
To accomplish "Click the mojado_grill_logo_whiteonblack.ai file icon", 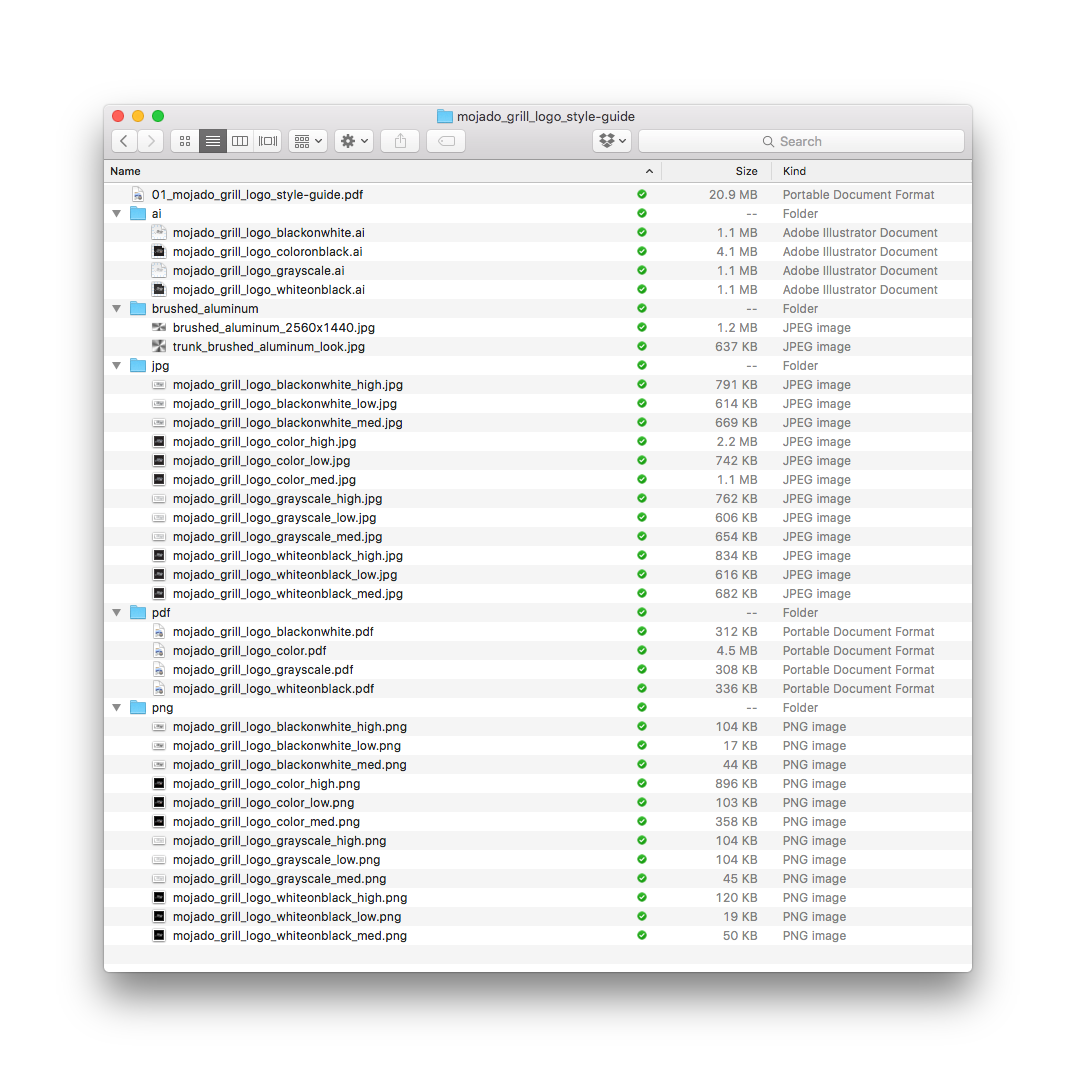I will click(159, 290).
